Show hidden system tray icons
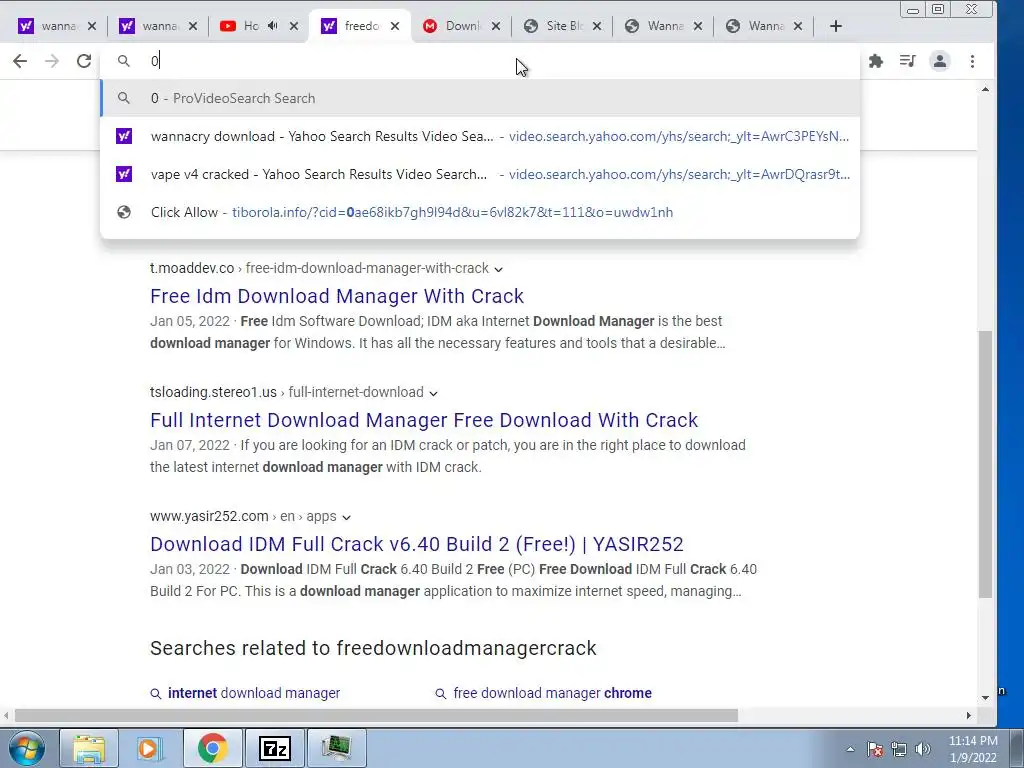The width and height of the screenshot is (1024, 768). (850, 749)
